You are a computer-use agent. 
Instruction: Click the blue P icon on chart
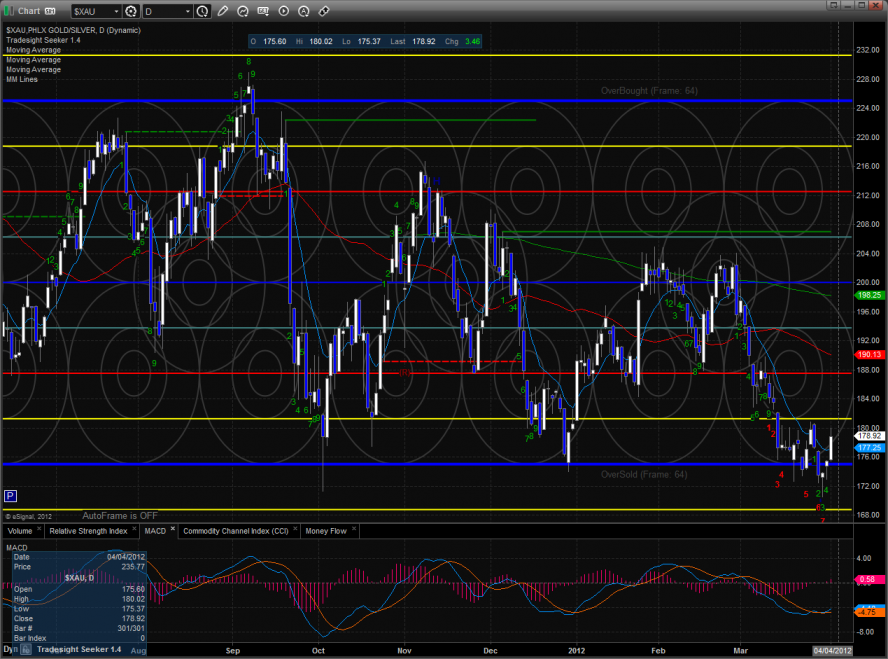click(x=10, y=495)
